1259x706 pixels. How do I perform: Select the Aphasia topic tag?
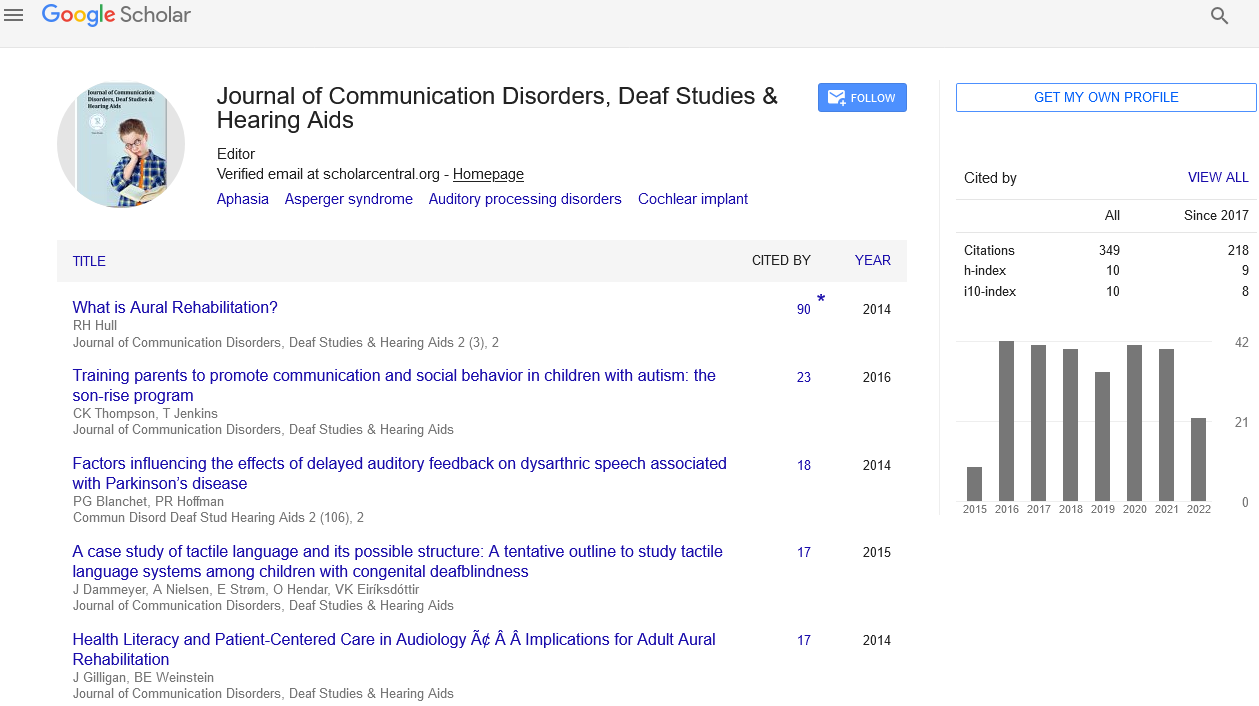(243, 199)
